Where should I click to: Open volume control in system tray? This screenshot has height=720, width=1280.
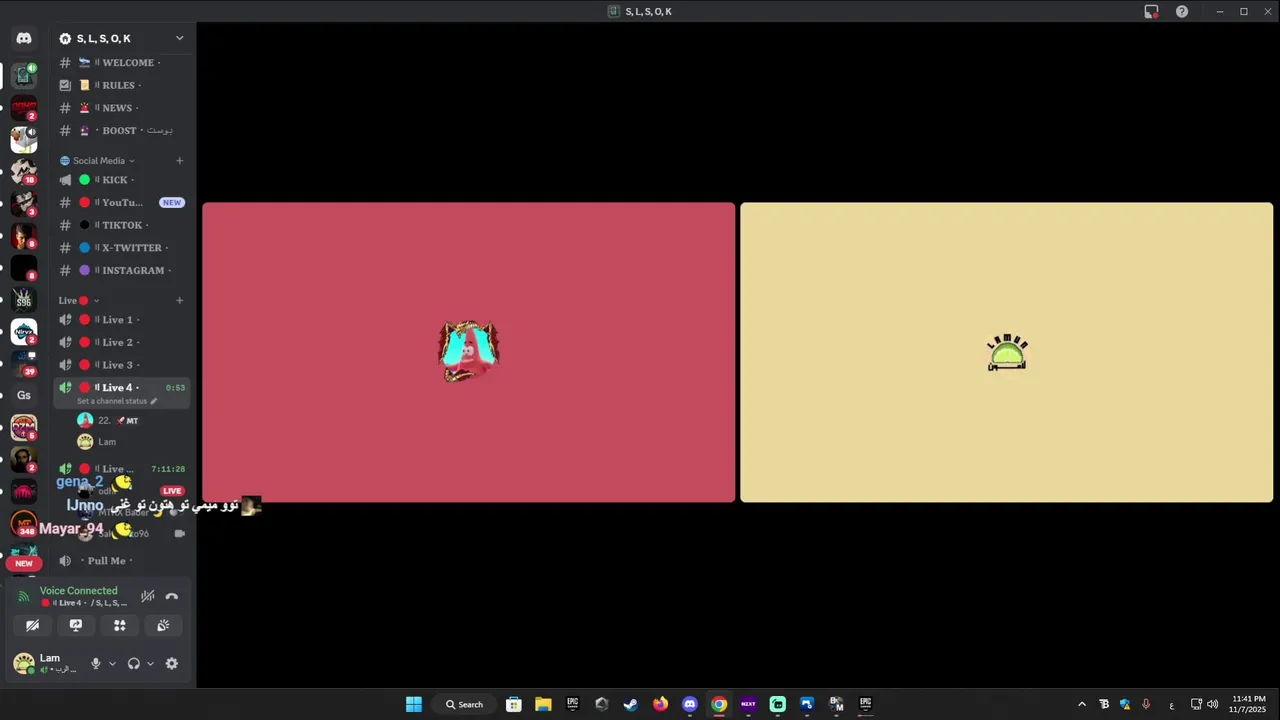pos(1213,704)
